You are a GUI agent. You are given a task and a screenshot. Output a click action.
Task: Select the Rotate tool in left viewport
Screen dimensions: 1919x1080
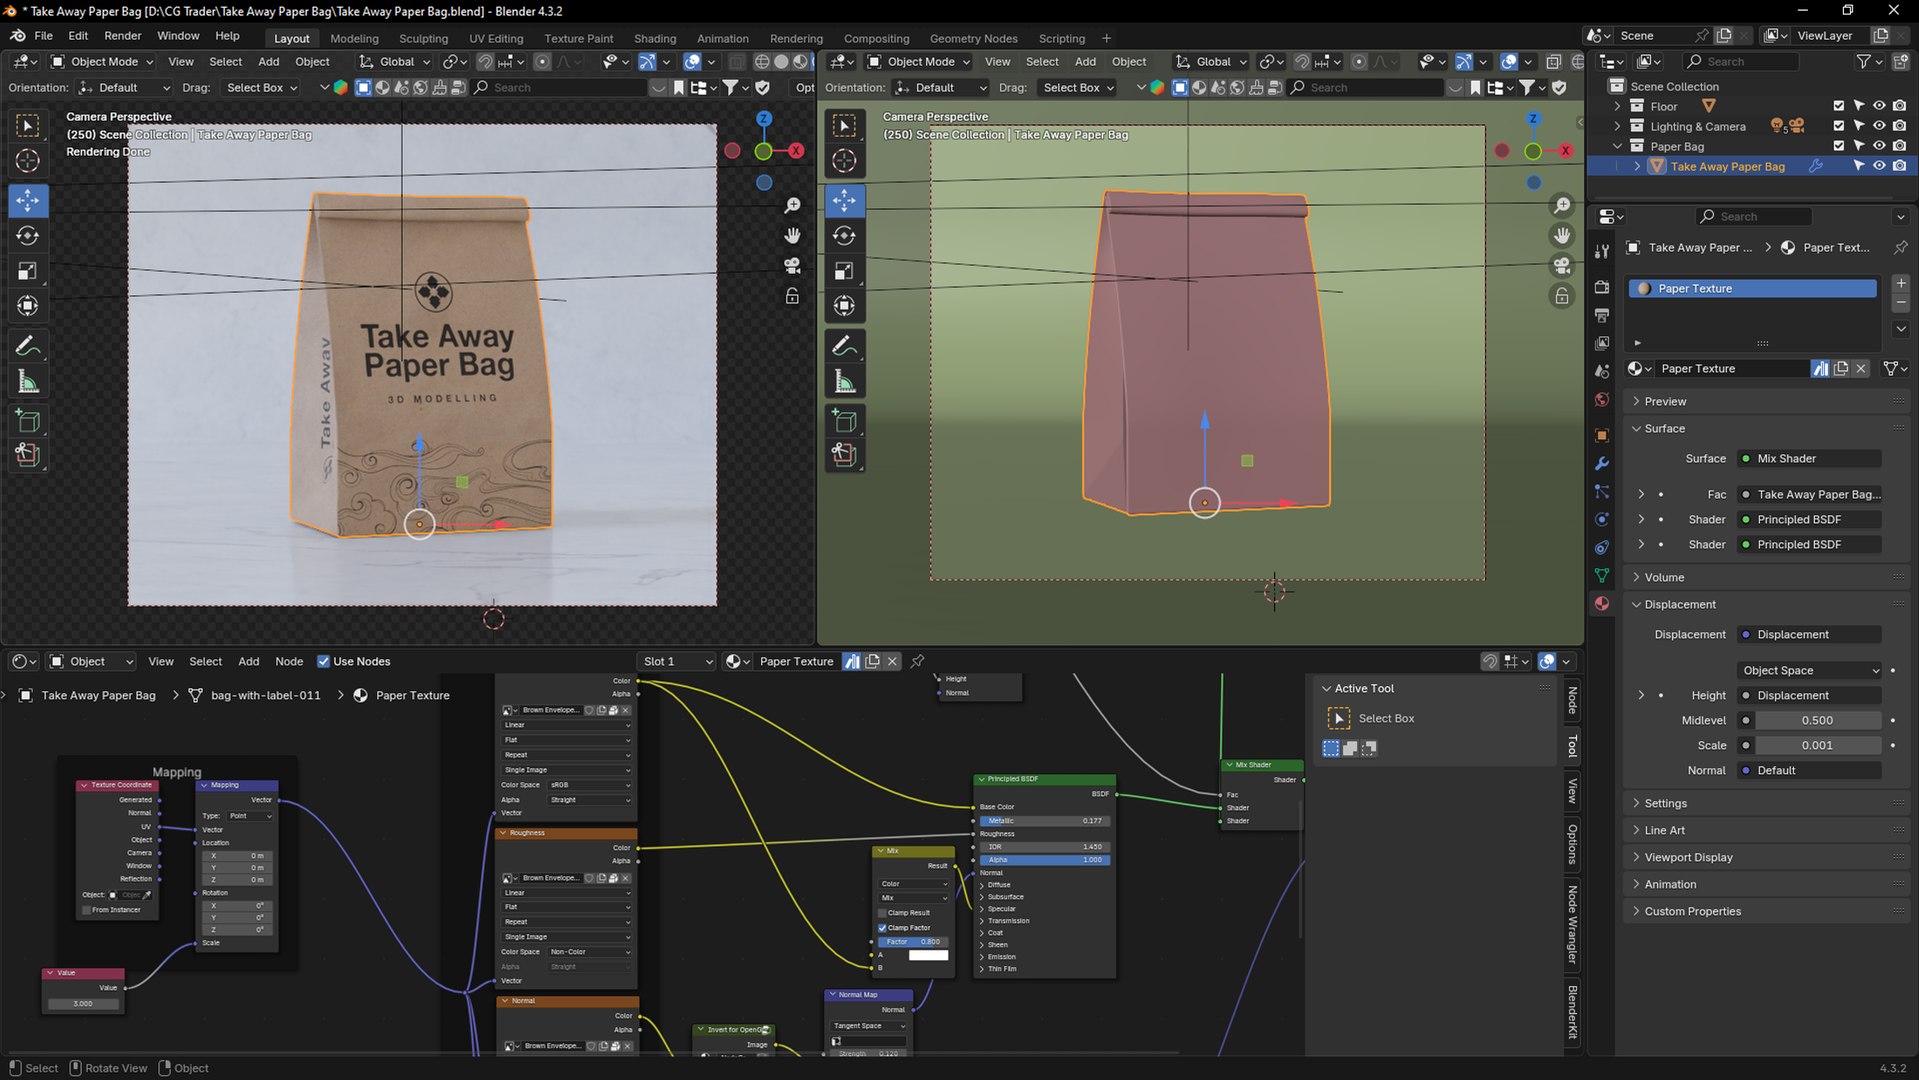28,236
